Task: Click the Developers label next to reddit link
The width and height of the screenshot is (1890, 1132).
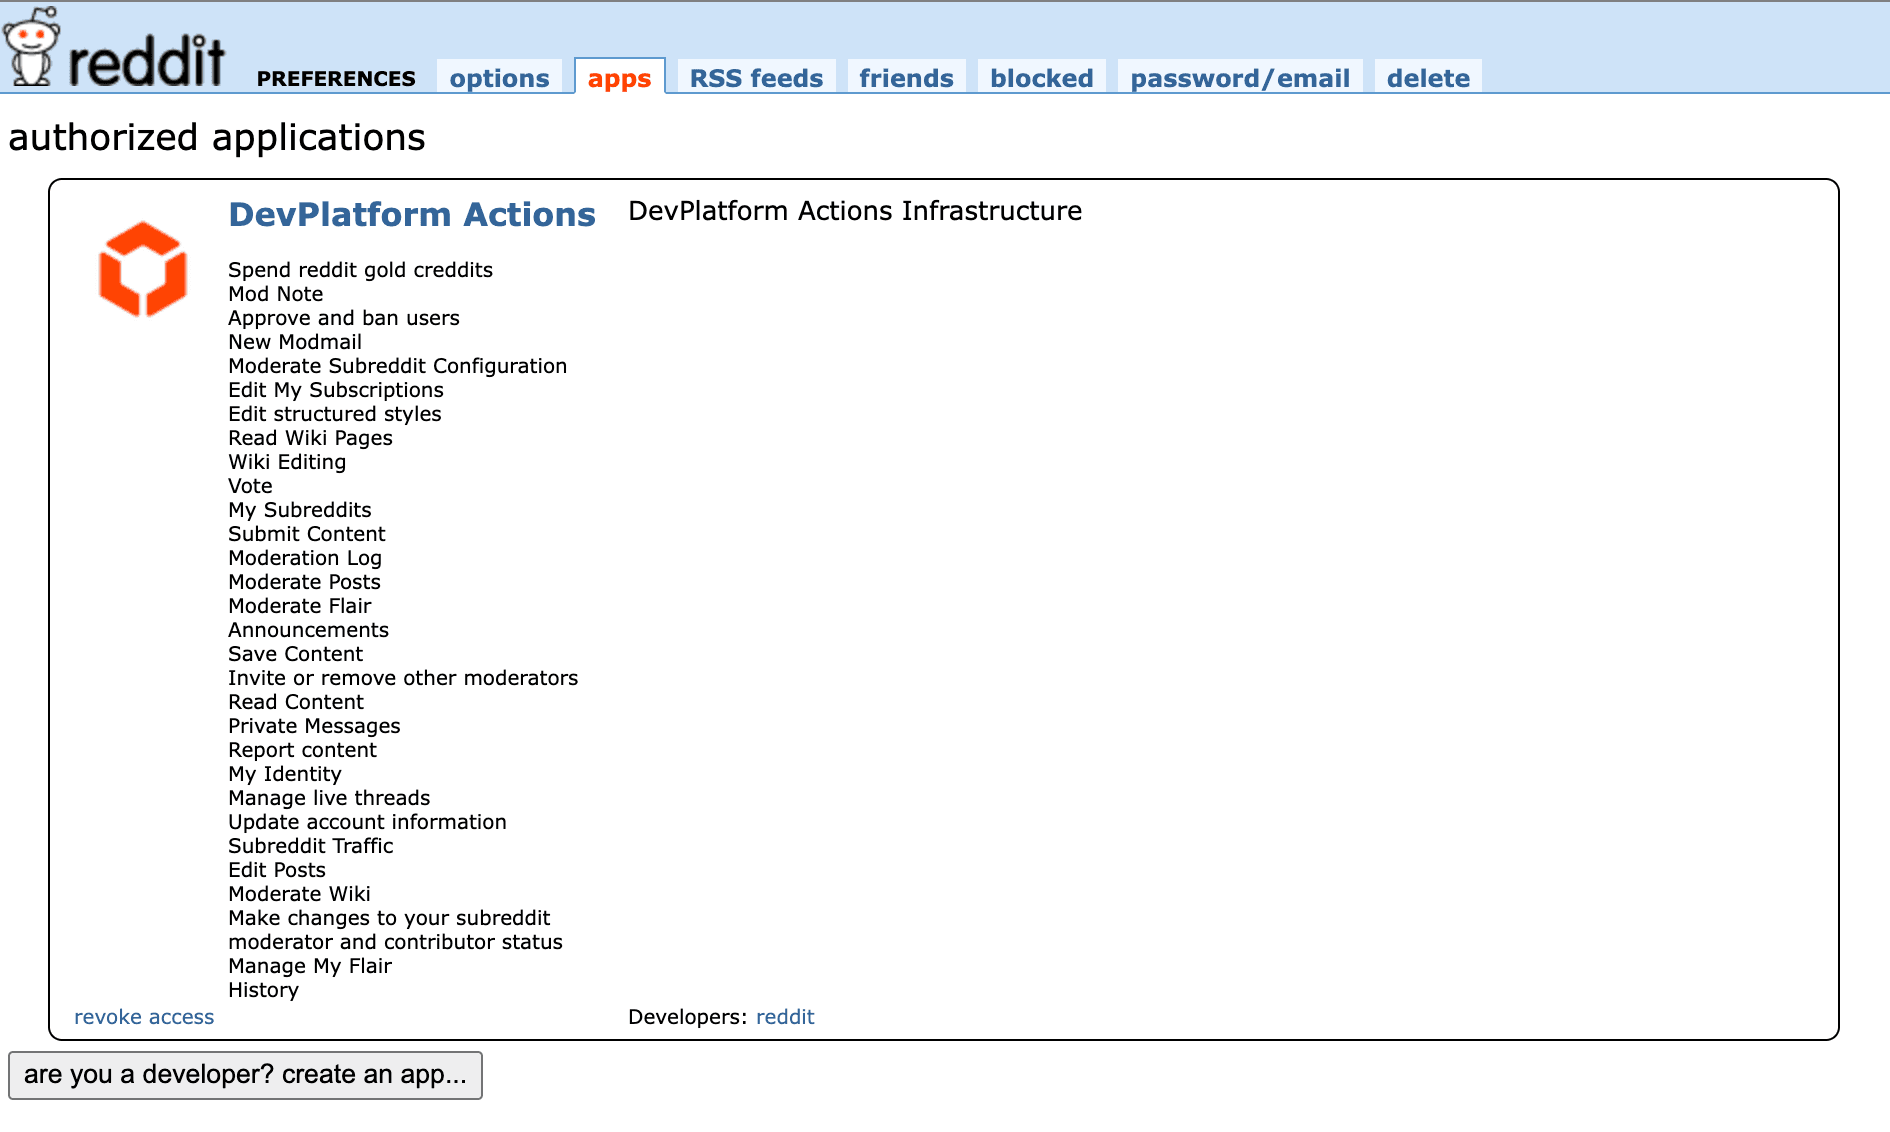Action: click(x=683, y=1016)
